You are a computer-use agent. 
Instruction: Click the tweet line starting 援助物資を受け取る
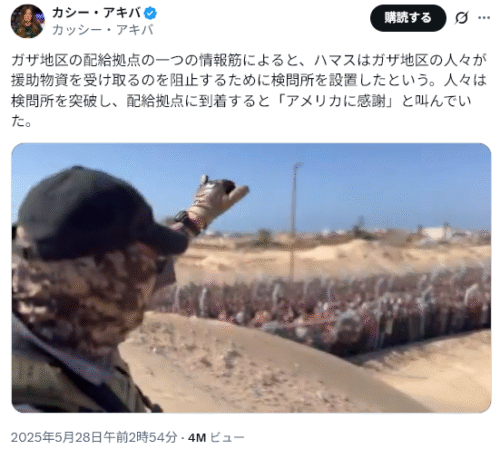pyautogui.click(x=249, y=81)
